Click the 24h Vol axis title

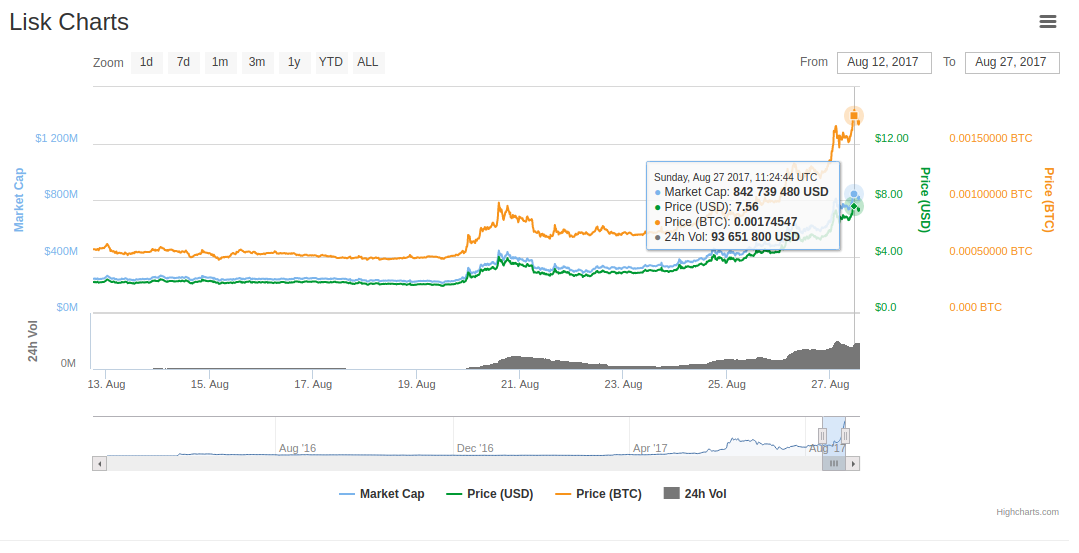32,341
